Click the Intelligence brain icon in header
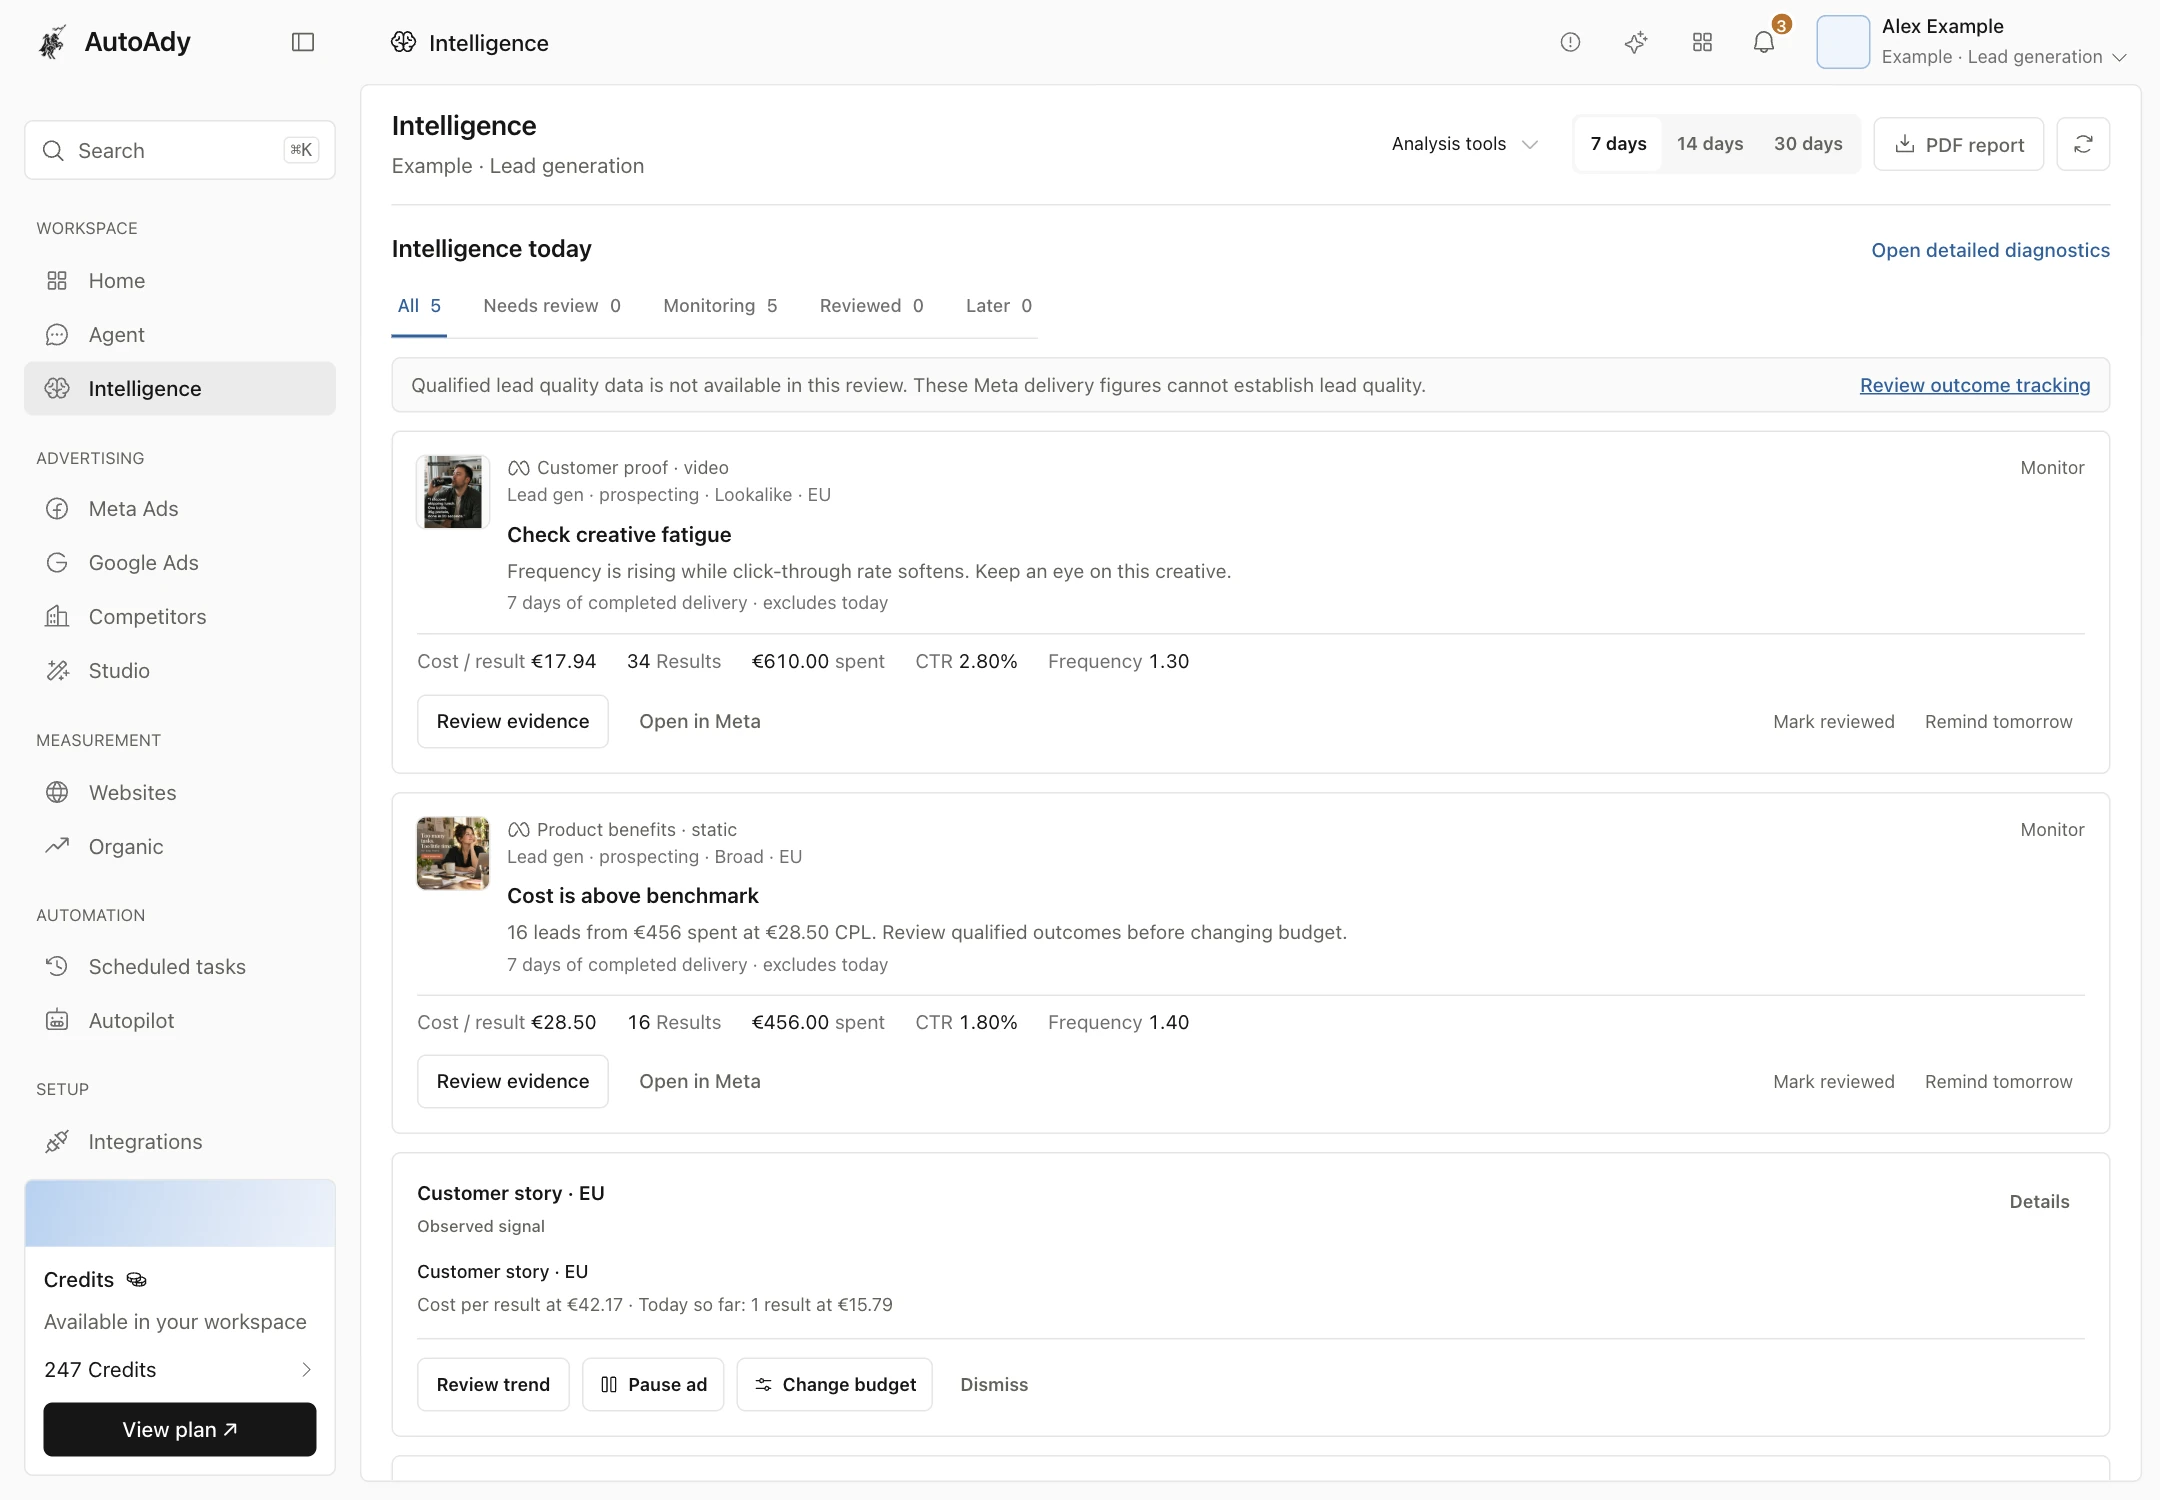2160x1500 pixels. [404, 42]
